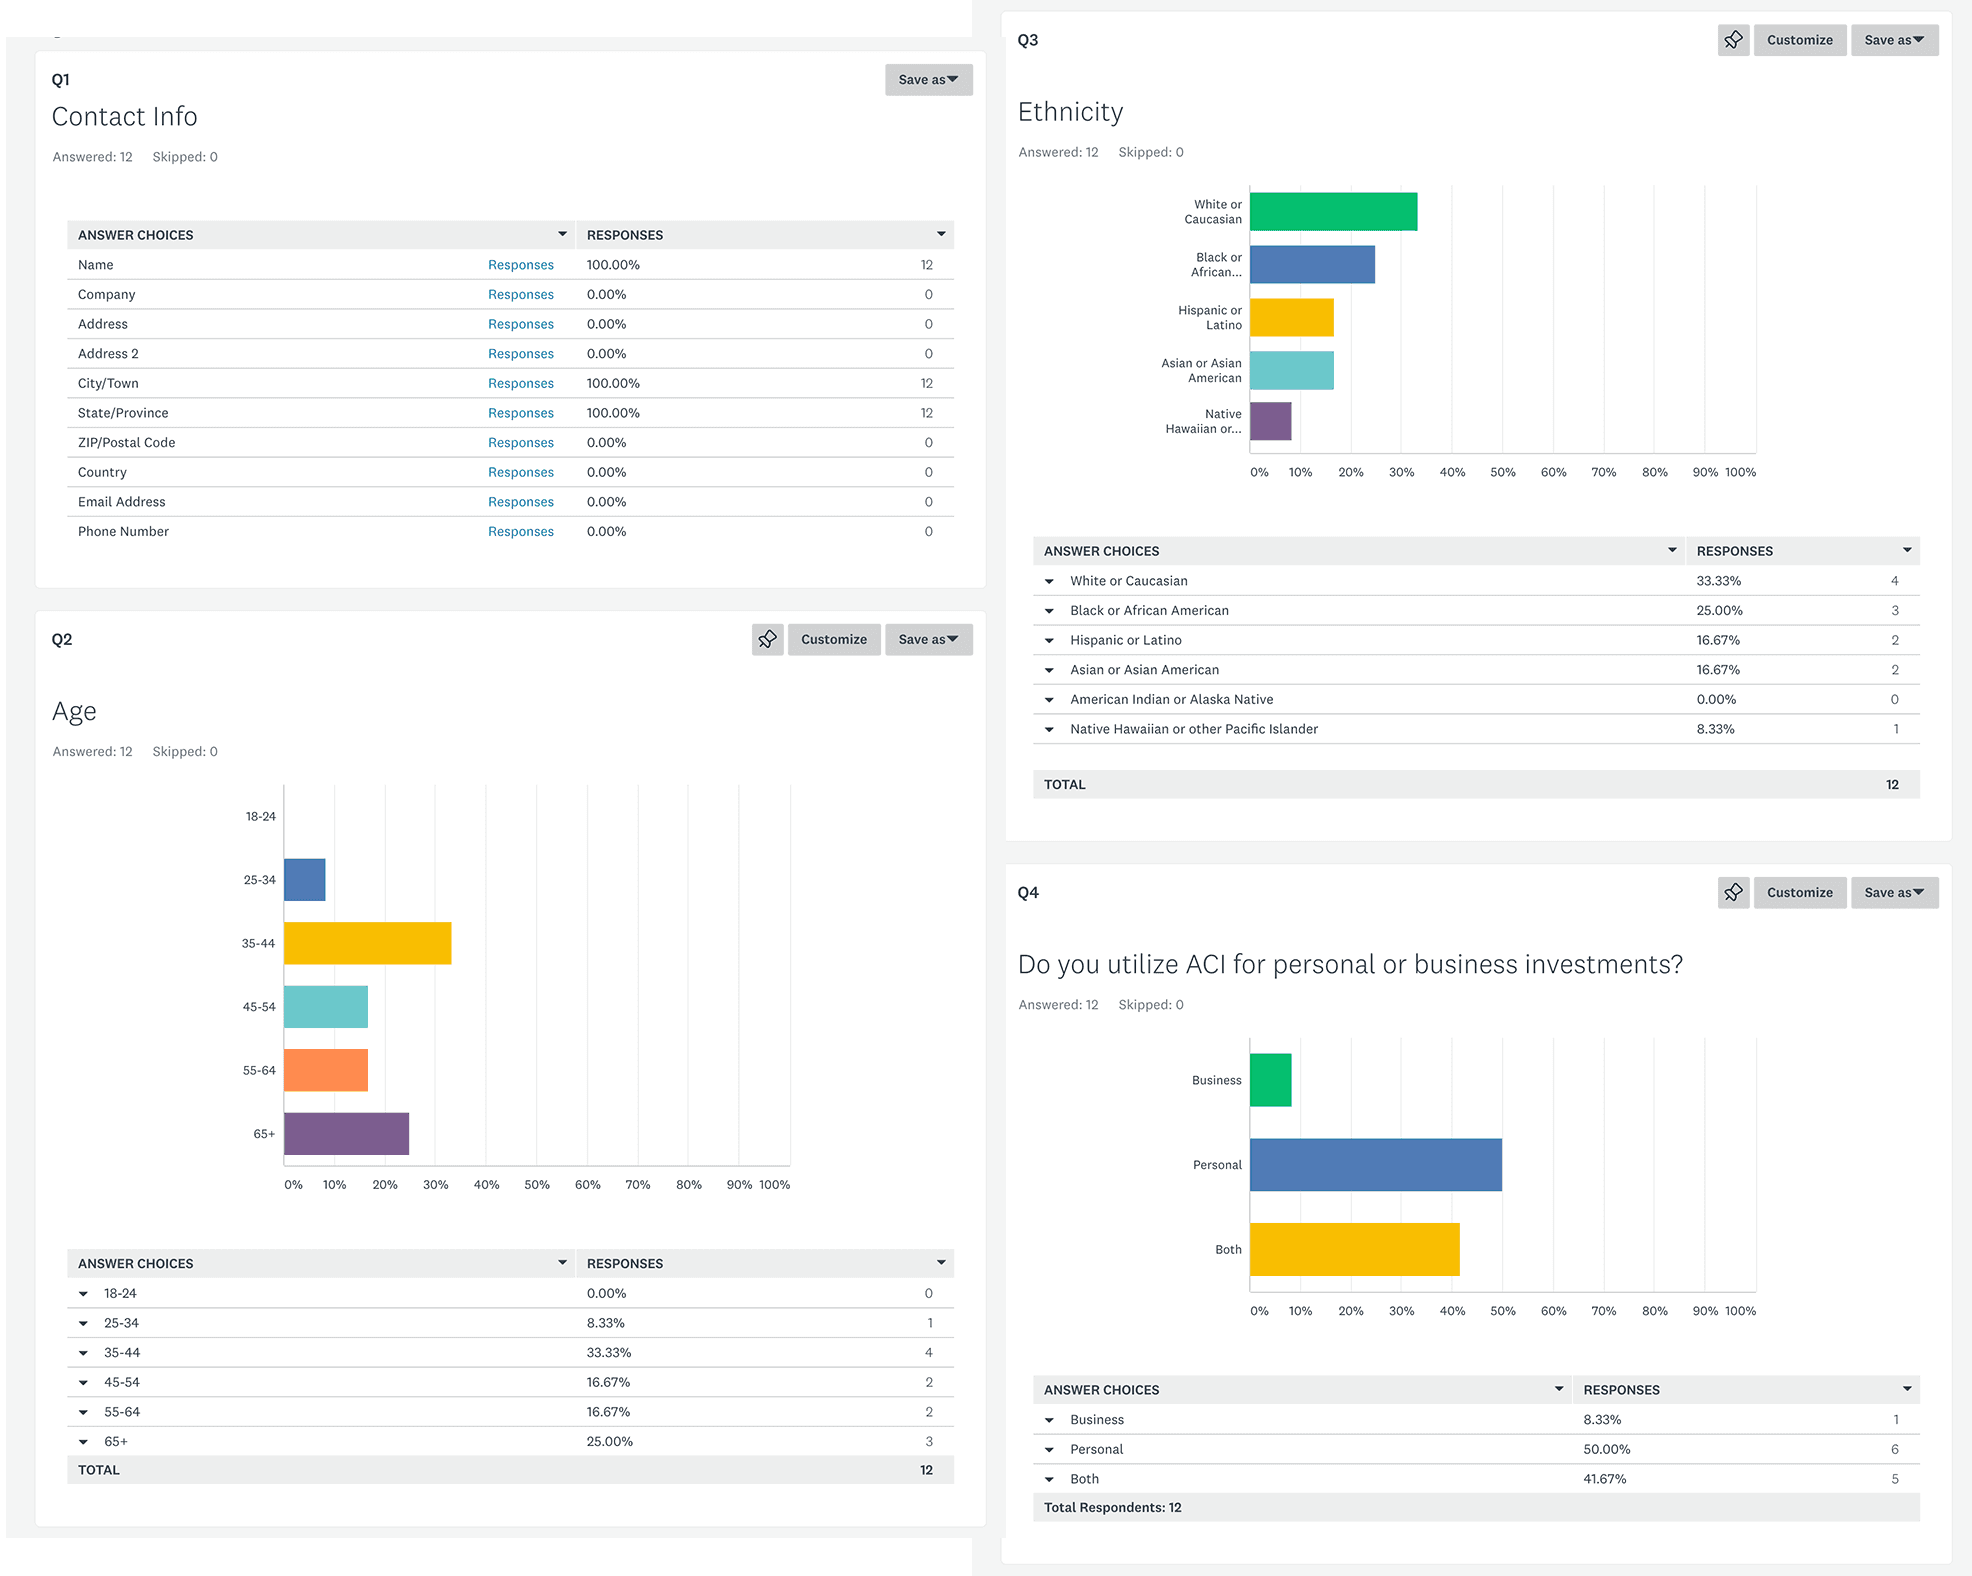Select the orange 55-64 age bar
Image resolution: width=1972 pixels, height=1576 pixels.
326,1070
